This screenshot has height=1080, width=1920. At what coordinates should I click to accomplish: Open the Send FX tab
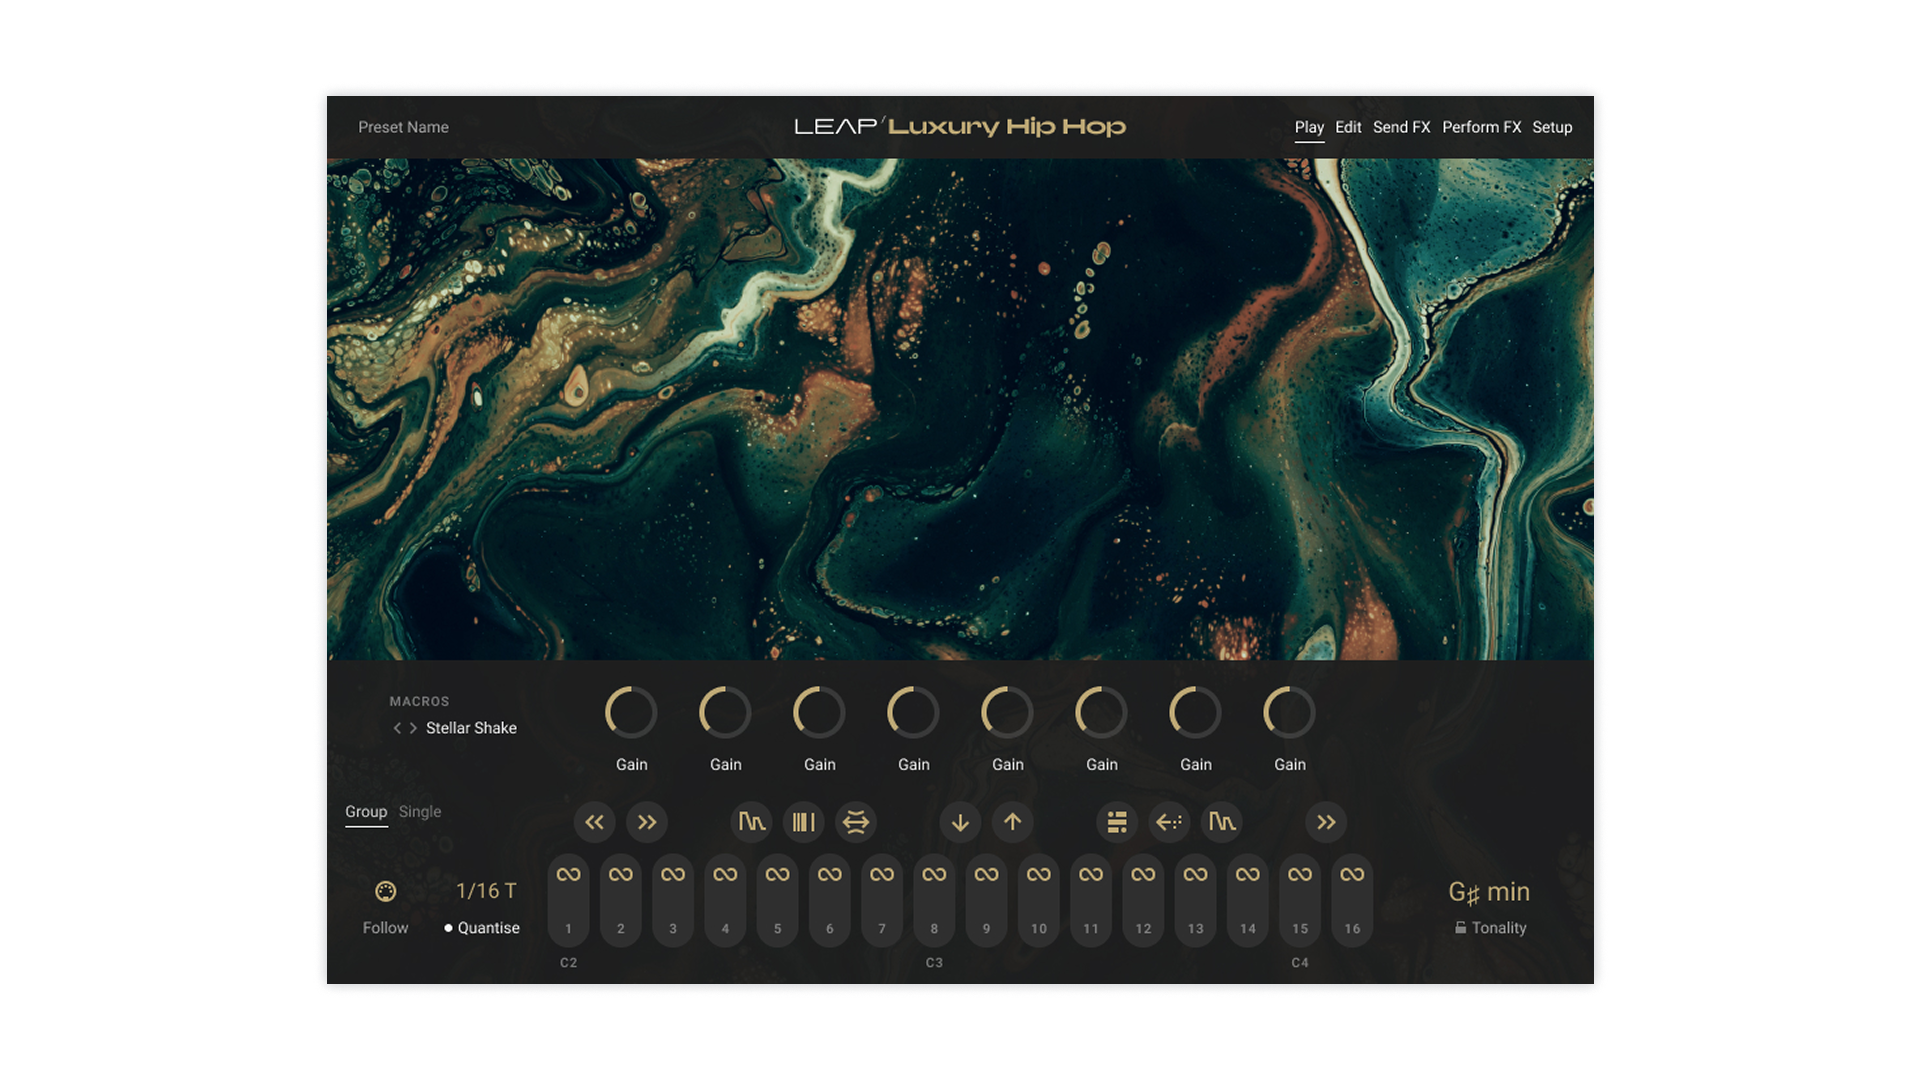(1401, 127)
